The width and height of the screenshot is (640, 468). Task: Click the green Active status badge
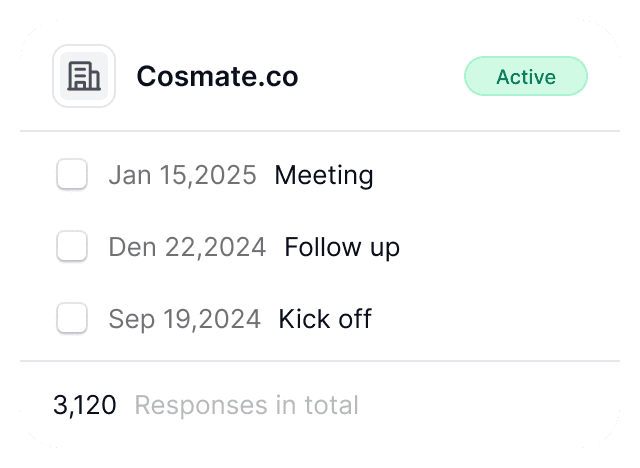tap(525, 76)
